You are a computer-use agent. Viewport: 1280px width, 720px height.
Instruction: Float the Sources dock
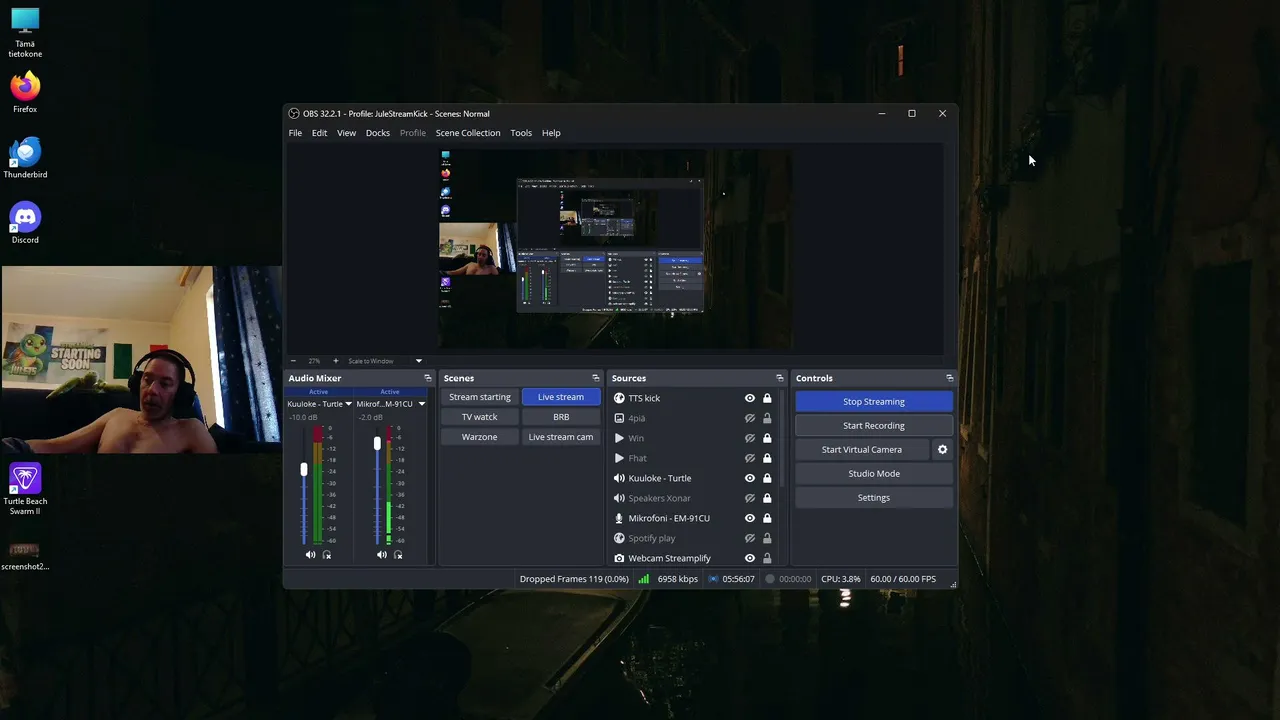(x=780, y=378)
